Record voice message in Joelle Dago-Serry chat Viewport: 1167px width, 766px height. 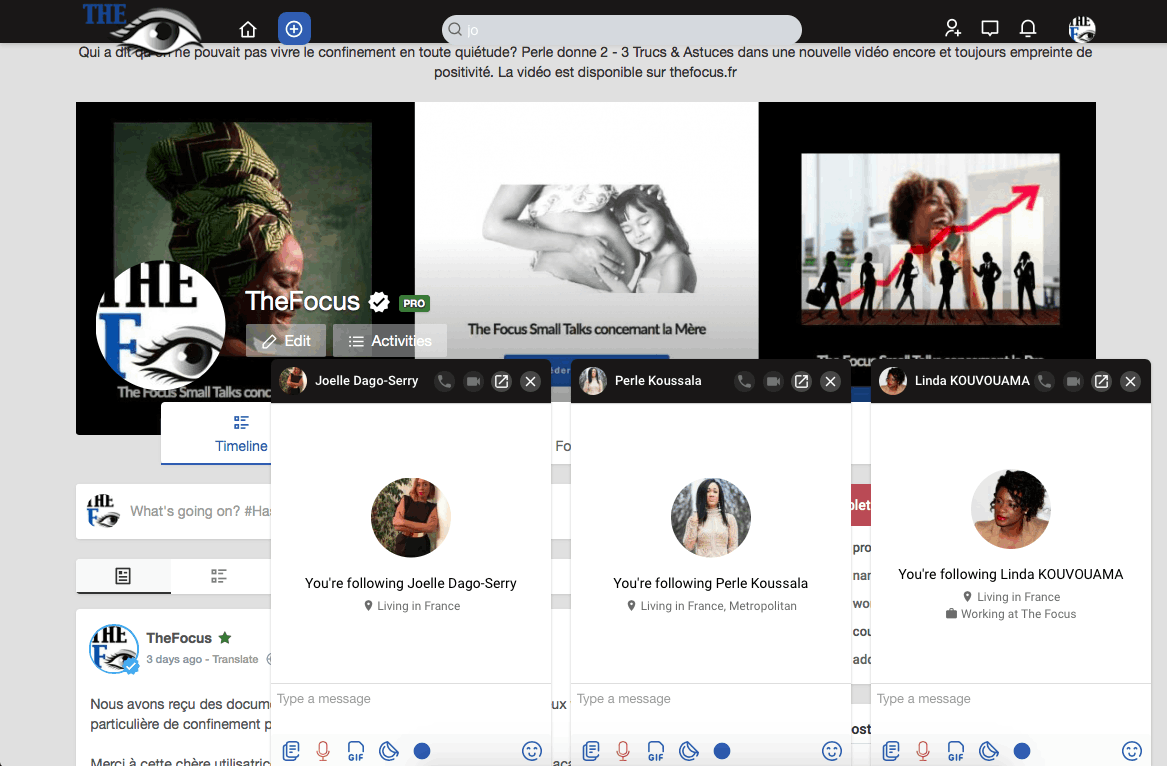[323, 750]
